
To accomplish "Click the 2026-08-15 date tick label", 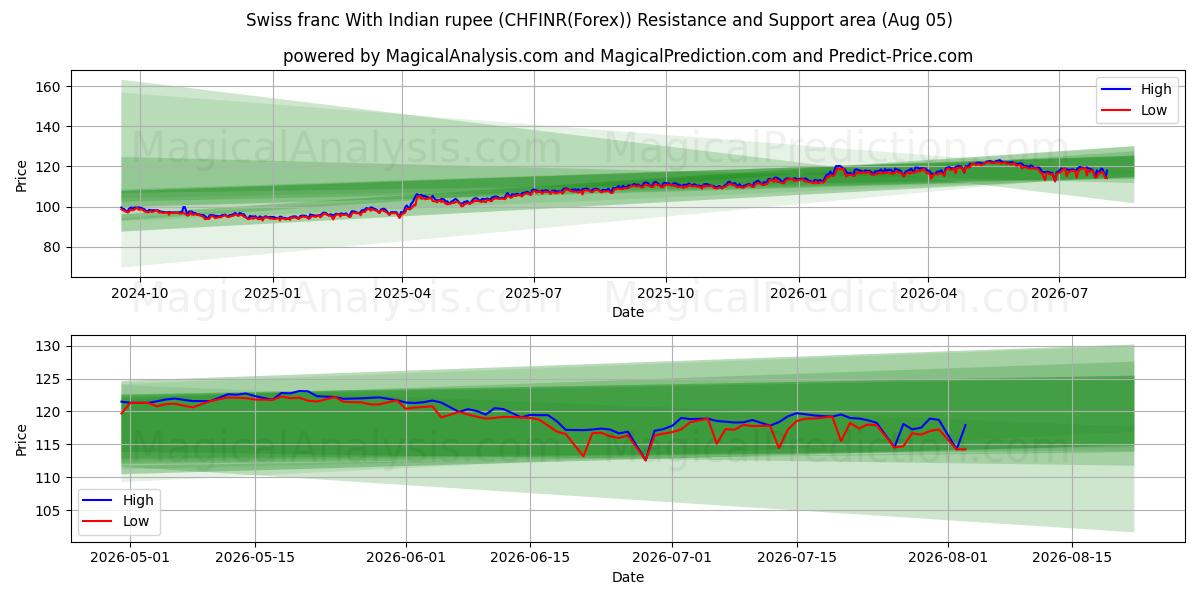I will click(x=1072, y=556).
